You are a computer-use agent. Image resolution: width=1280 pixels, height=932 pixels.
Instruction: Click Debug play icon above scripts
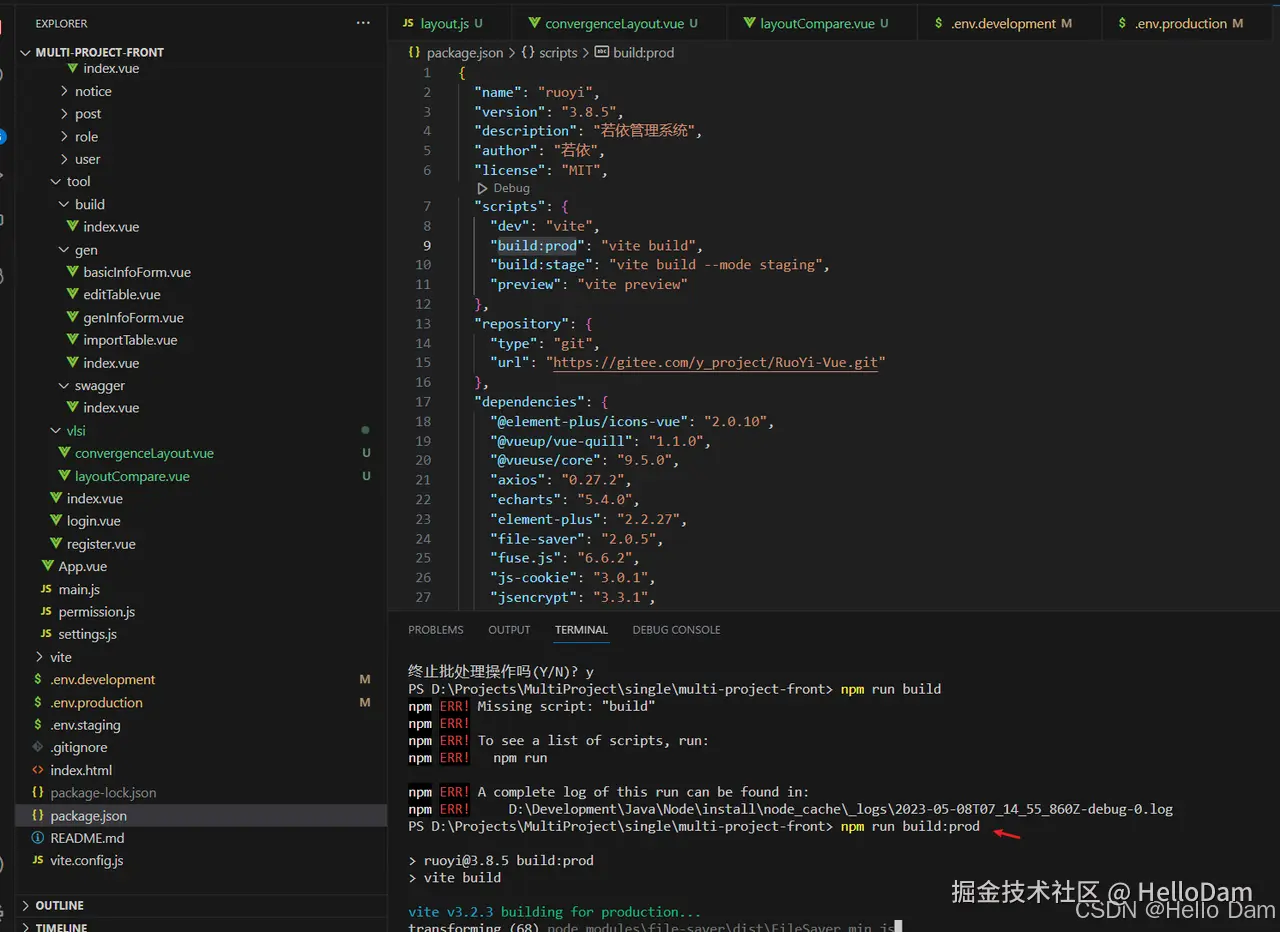(x=483, y=188)
